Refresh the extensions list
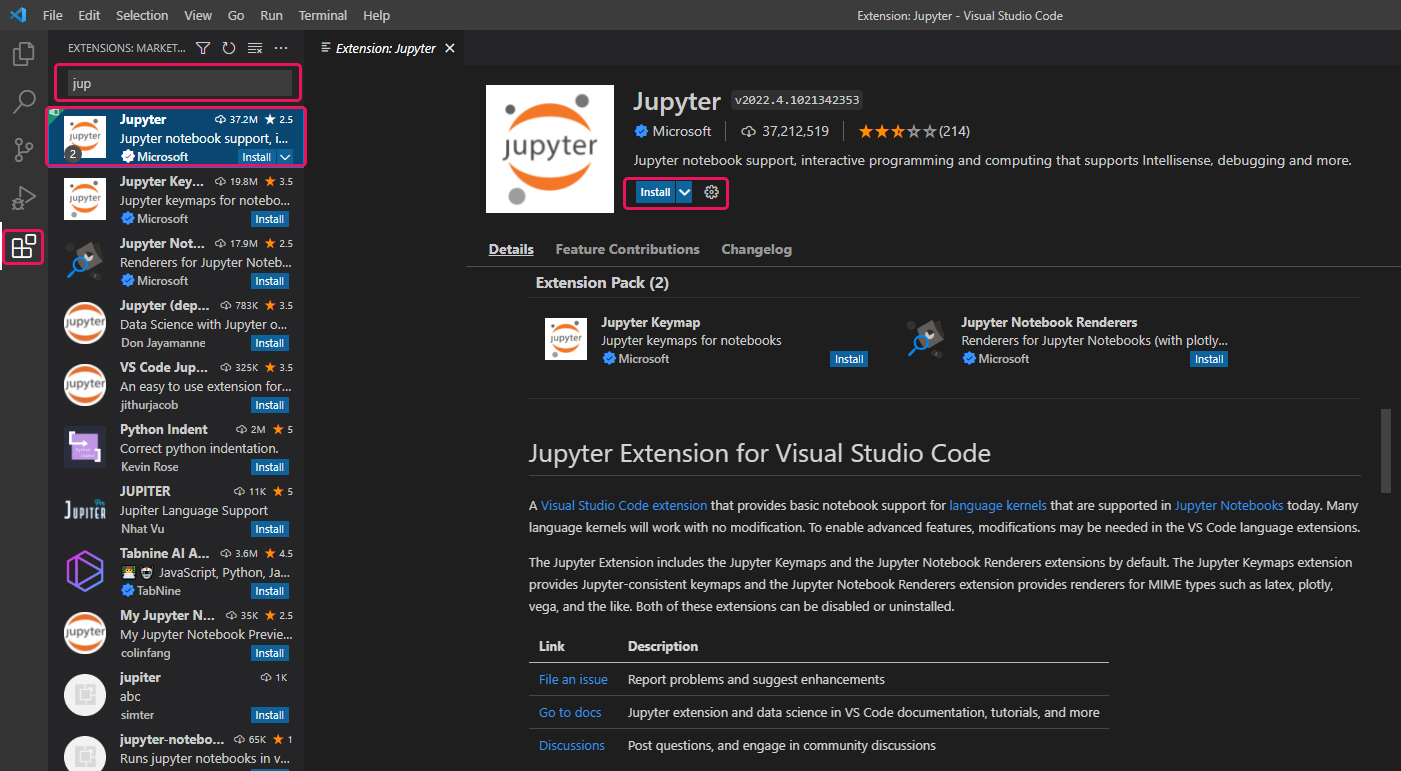Viewport: 1401px width, 771px height. [x=229, y=48]
